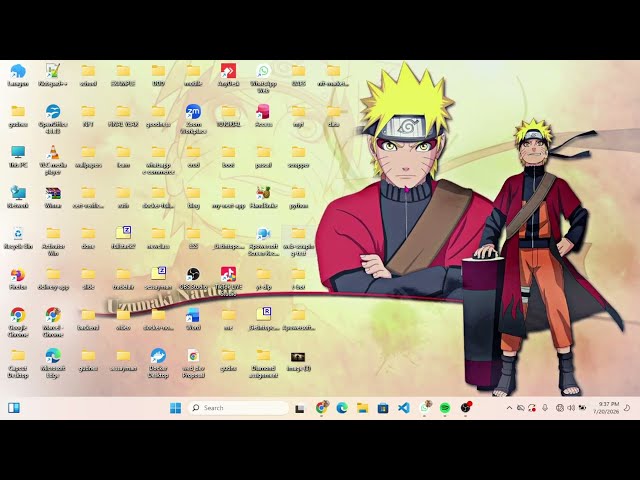Image resolution: width=640 pixels, height=480 pixels.
Task: Open the Microsoft Edge desktop shortcut
Action: tap(53, 363)
